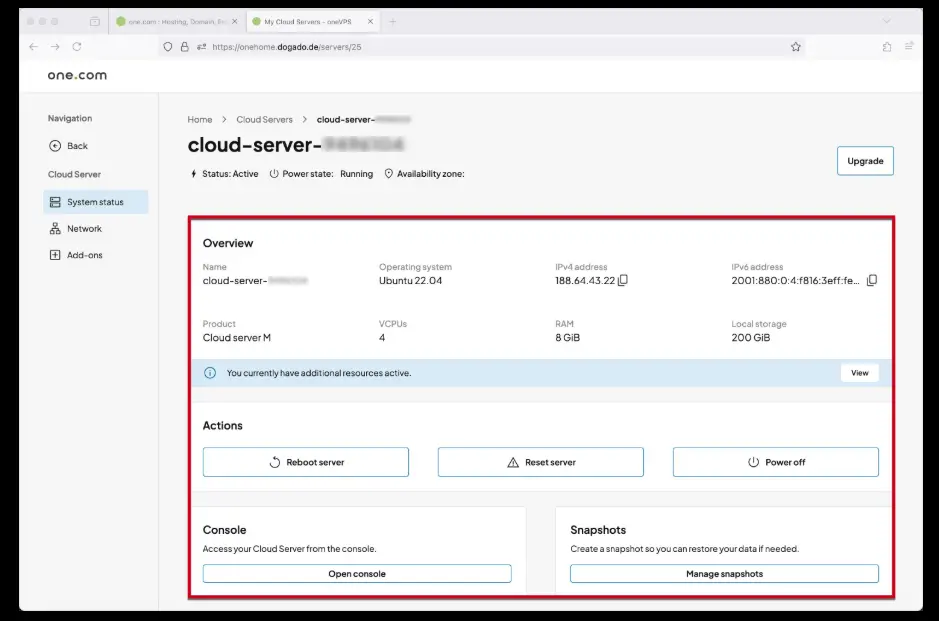Bookmark page with star icon
The image size is (939, 621).
point(795,47)
